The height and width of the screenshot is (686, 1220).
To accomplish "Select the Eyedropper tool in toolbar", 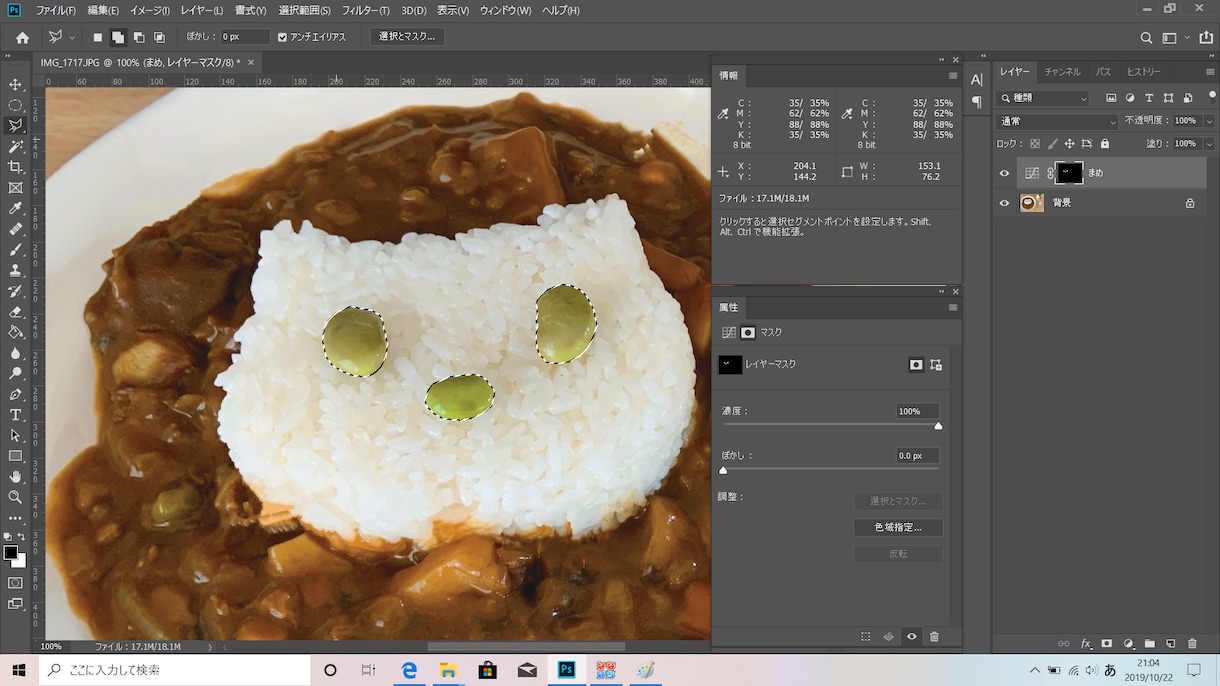I will click(x=15, y=208).
